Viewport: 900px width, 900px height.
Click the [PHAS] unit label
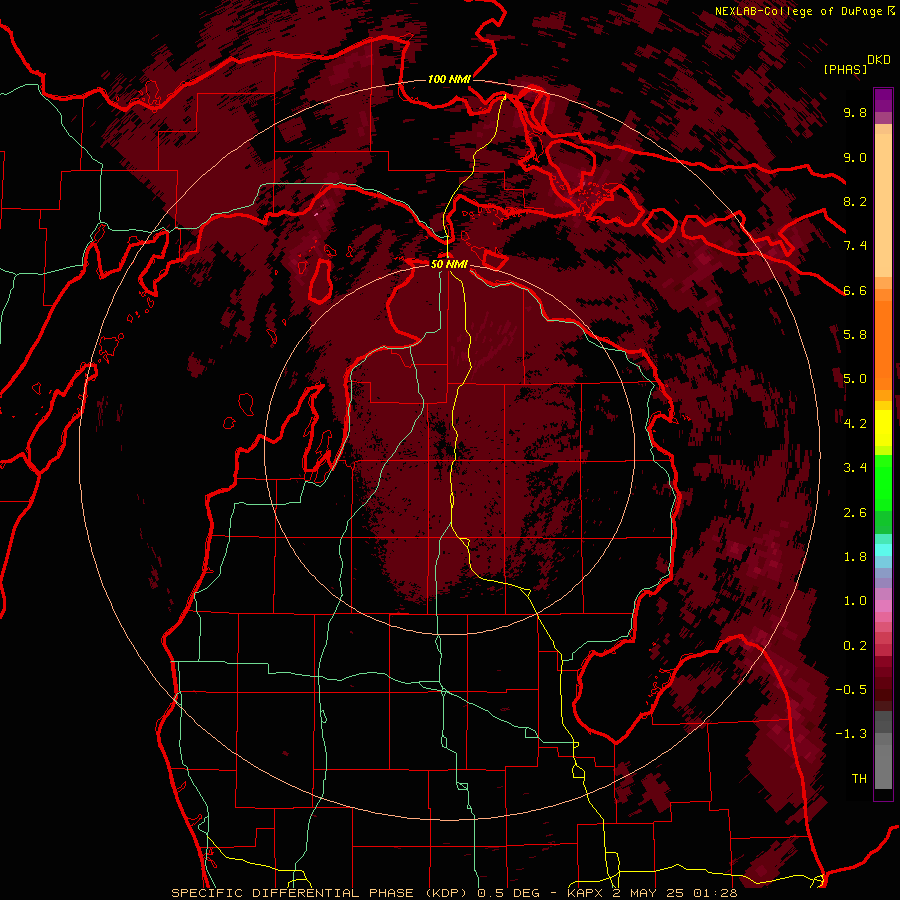tap(845, 69)
